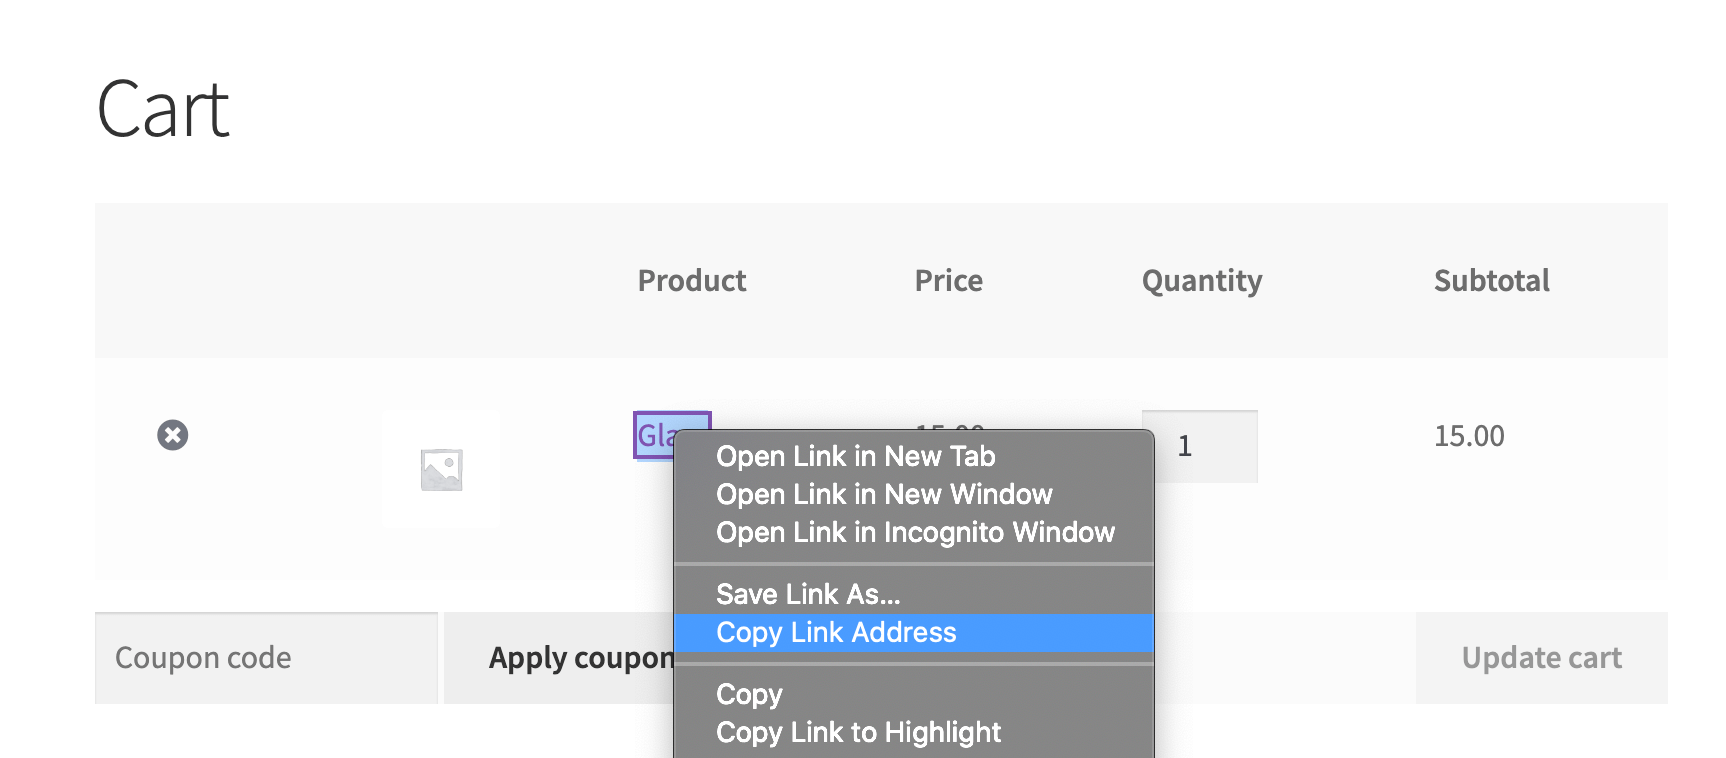Click the Update cart button
Screen dimensions: 1726x758
tap(1541, 658)
